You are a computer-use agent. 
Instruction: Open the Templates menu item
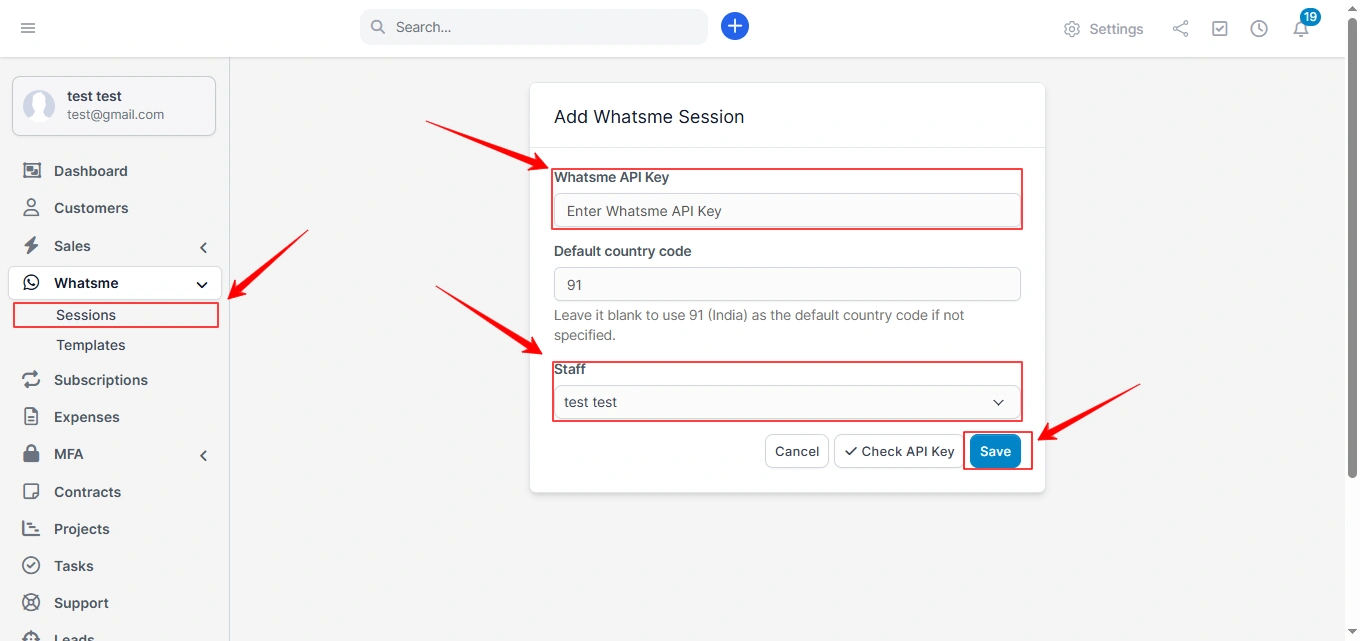pyautogui.click(x=90, y=345)
